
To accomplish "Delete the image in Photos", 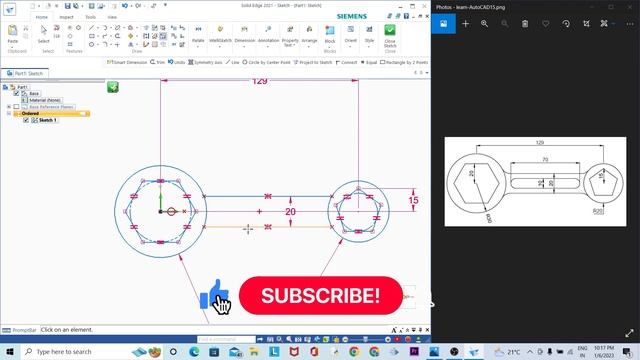I will (525, 24).
